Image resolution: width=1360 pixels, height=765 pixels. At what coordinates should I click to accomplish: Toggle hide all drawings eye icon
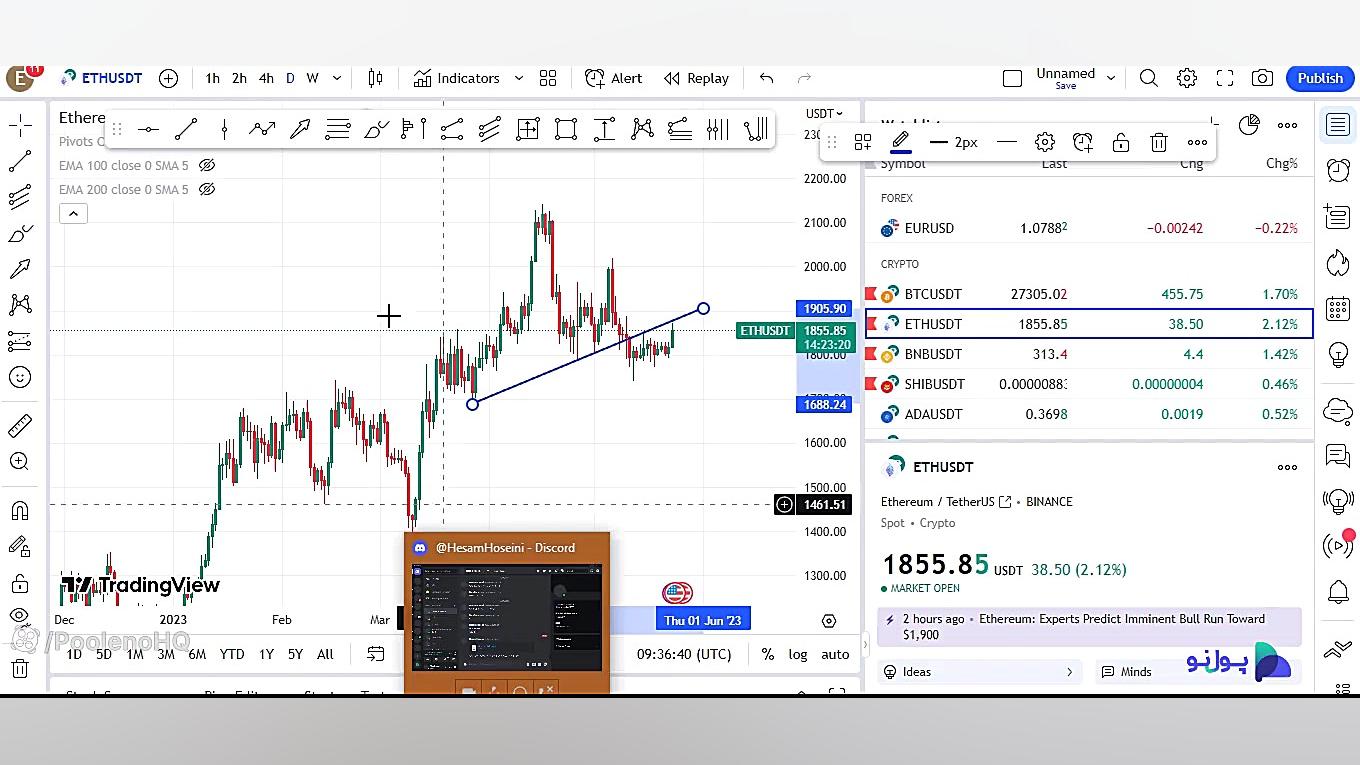(20, 616)
